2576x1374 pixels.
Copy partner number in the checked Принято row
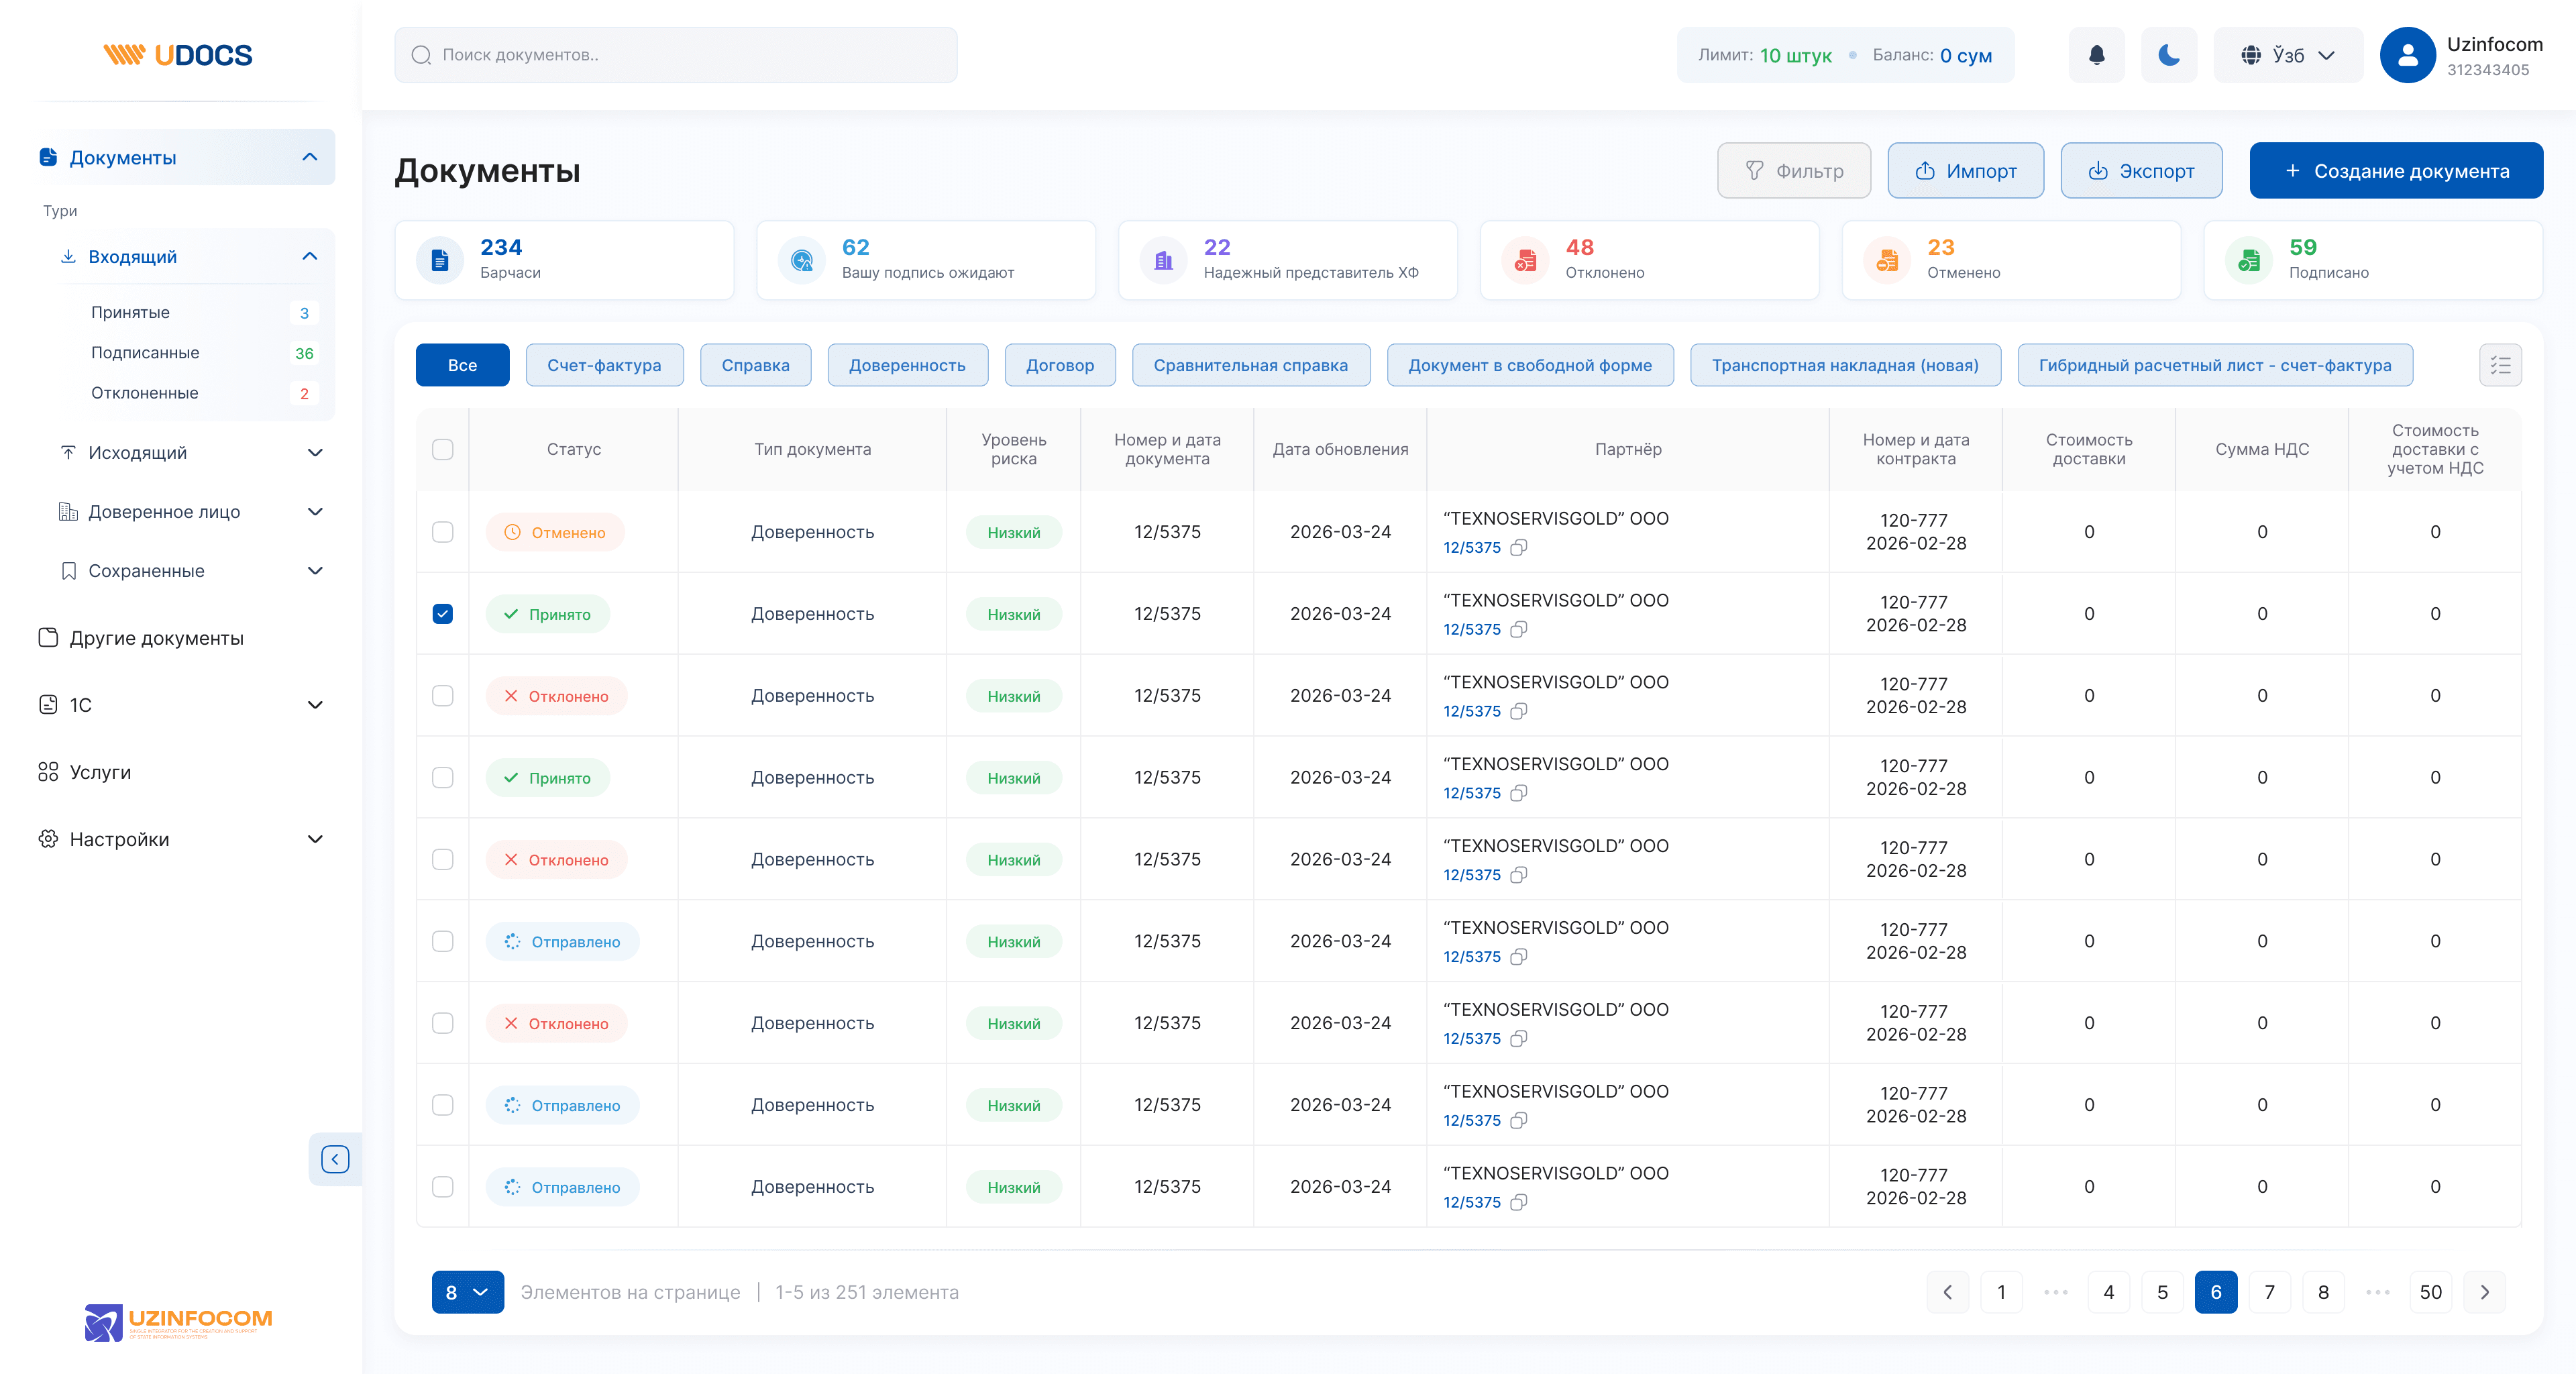(x=1518, y=629)
